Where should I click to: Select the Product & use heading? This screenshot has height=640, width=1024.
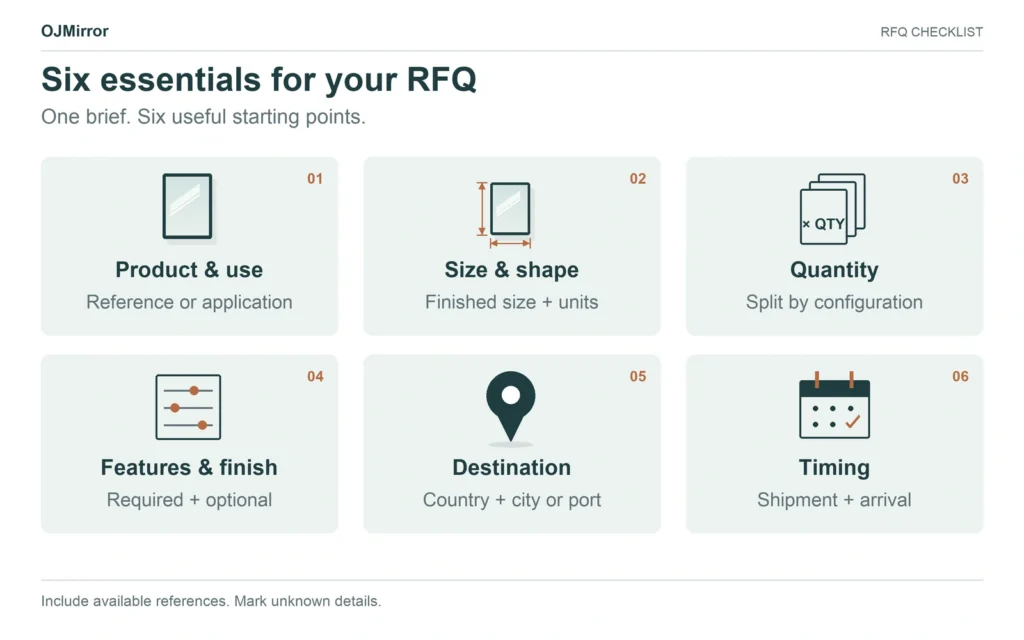coord(189,270)
